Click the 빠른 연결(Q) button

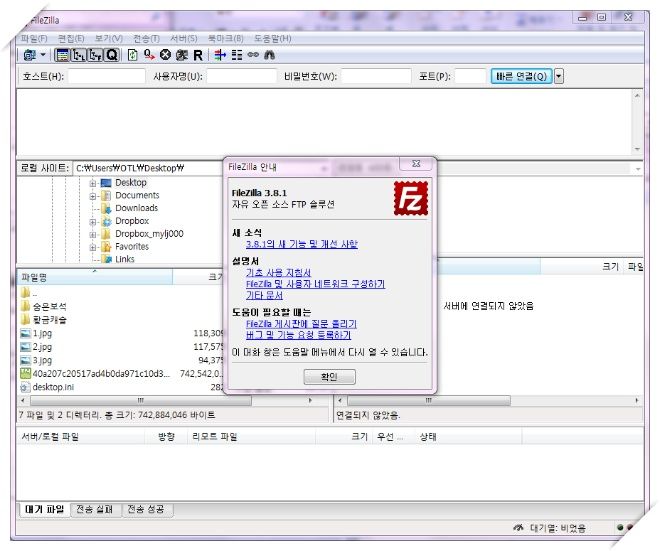pyautogui.click(x=521, y=76)
